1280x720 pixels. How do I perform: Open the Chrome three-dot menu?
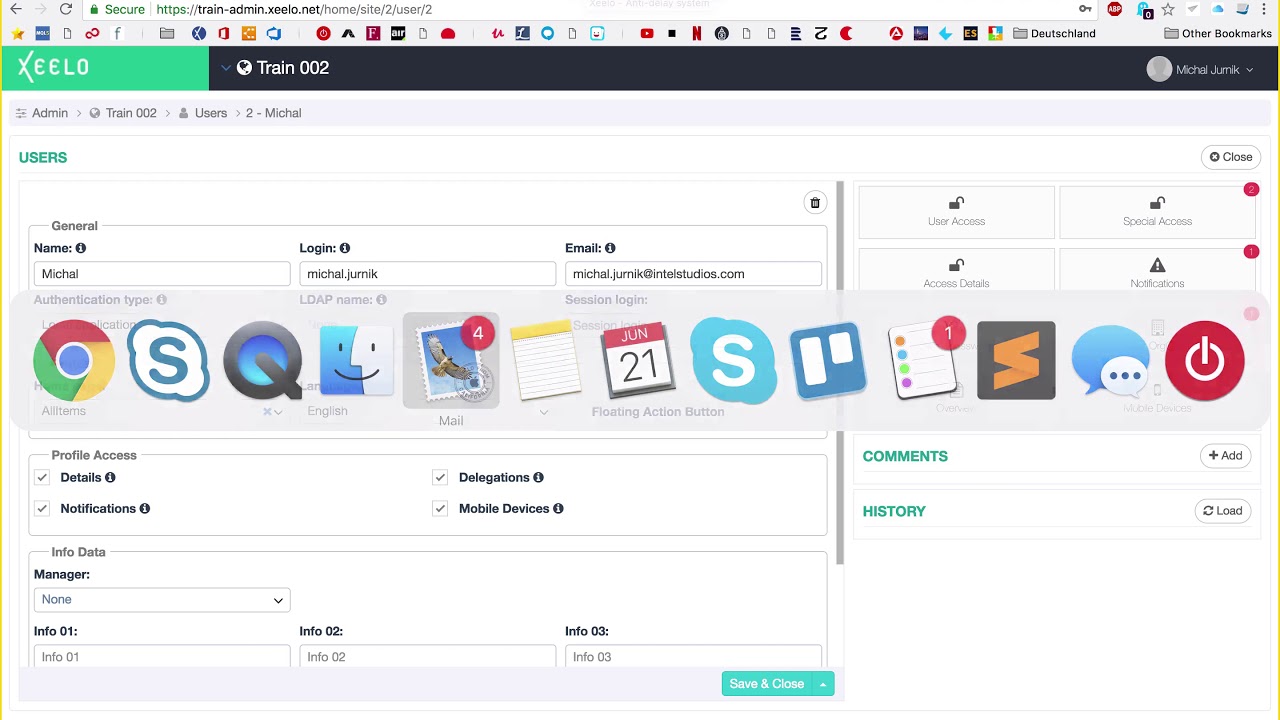click(x=1265, y=9)
